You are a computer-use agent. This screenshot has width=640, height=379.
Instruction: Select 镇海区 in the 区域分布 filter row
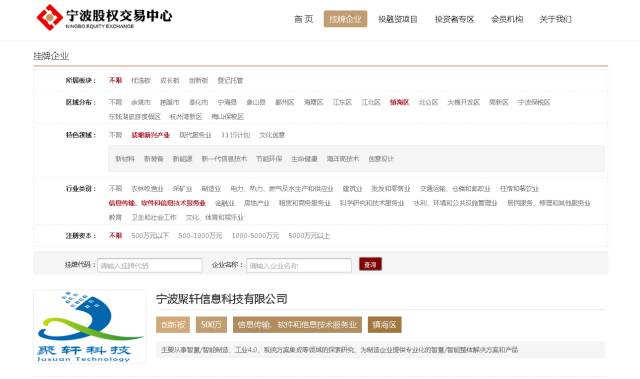399,102
